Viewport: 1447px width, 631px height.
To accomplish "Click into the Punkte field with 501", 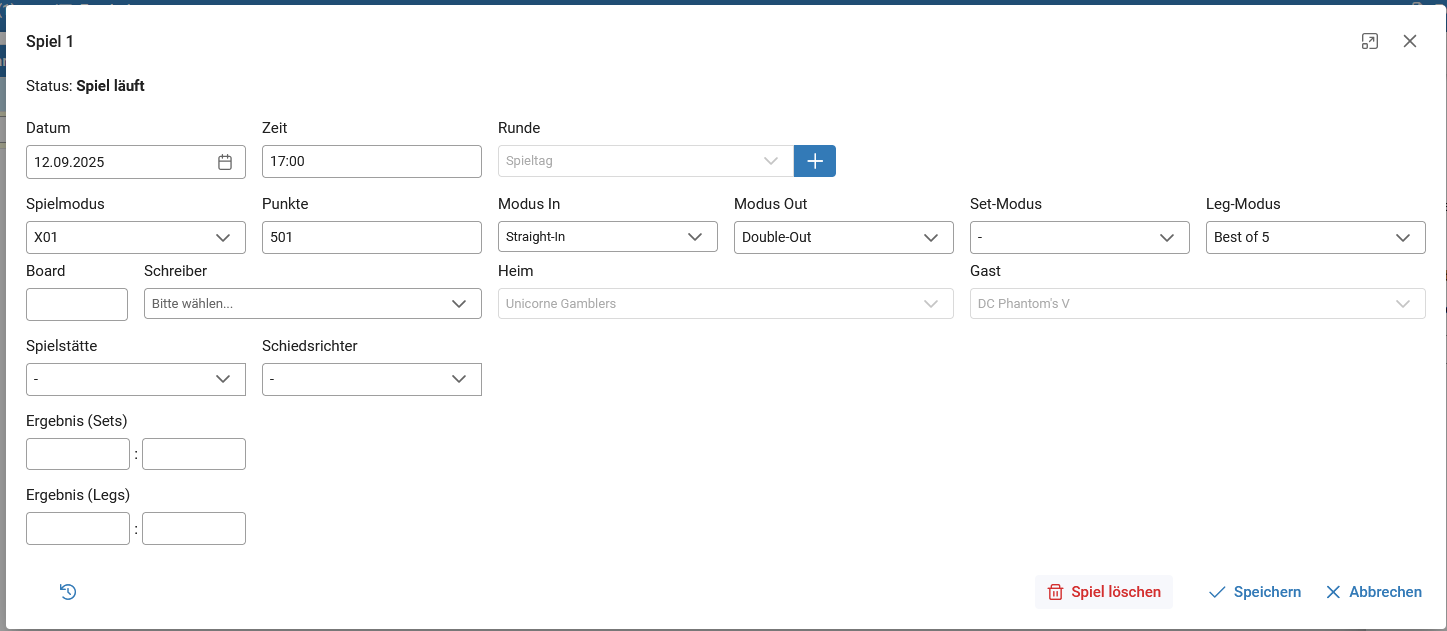I will [372, 237].
